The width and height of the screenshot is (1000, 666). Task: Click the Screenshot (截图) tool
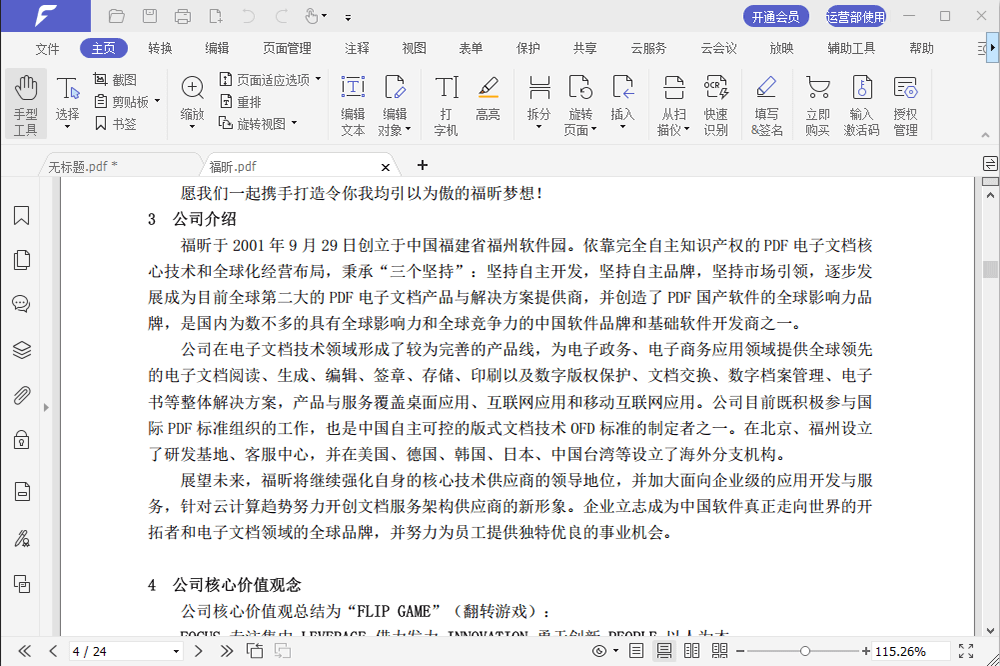coord(115,80)
